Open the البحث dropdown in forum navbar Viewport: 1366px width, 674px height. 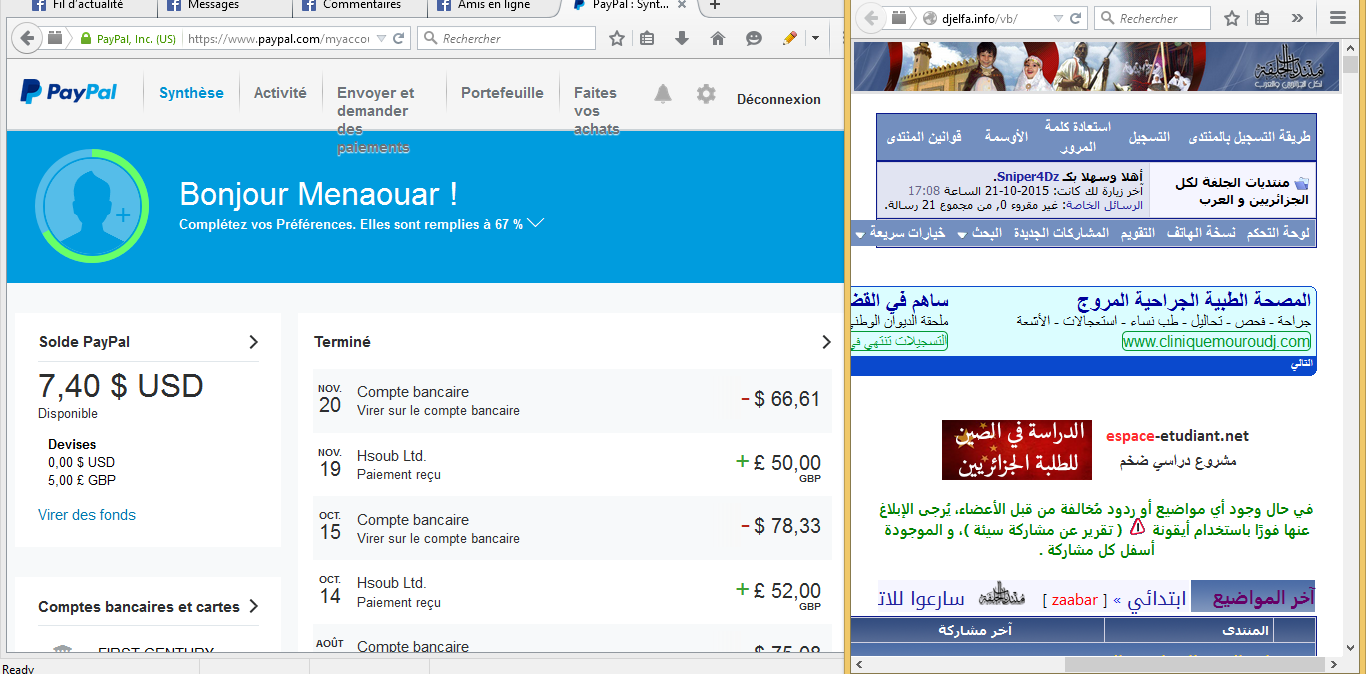point(981,233)
